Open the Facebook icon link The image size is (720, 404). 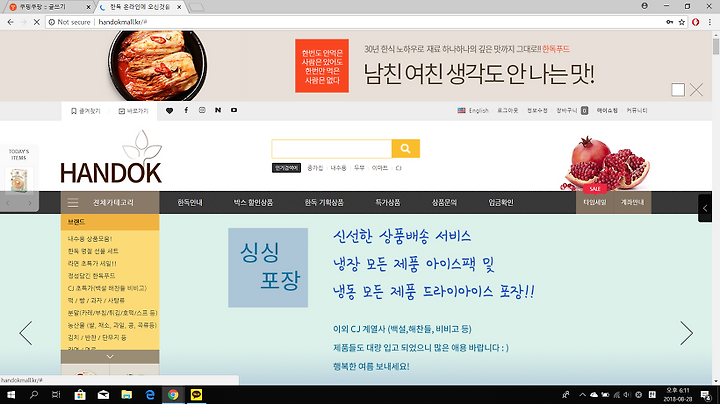186,110
